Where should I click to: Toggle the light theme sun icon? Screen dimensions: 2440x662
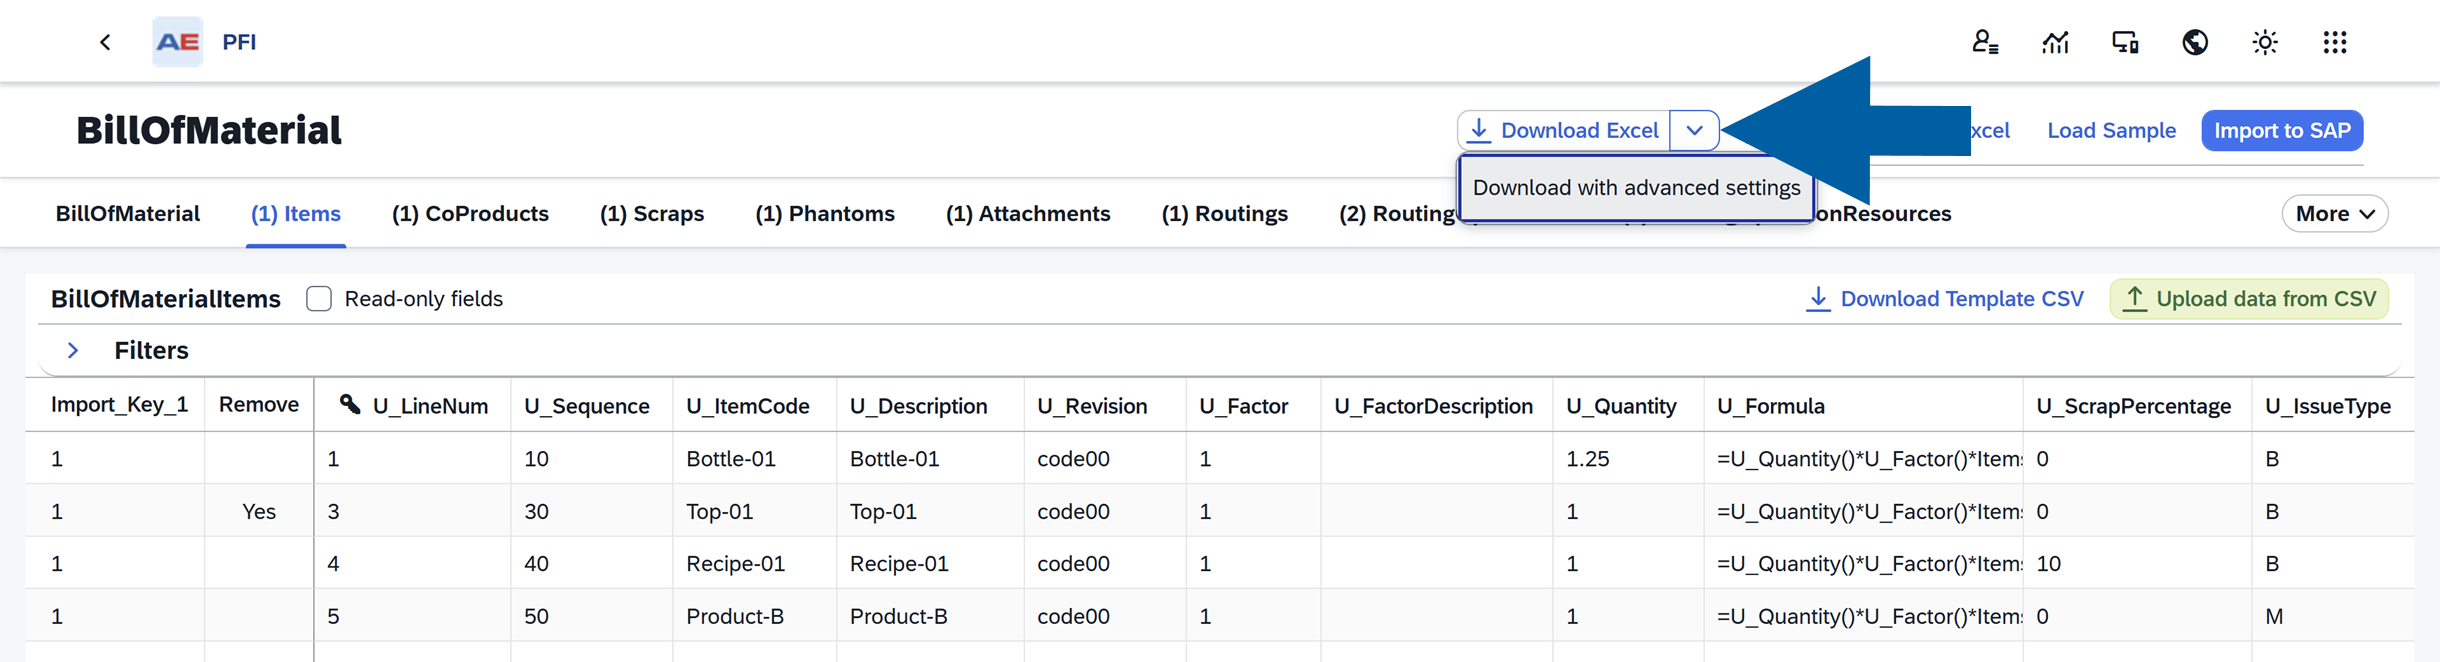[2265, 42]
